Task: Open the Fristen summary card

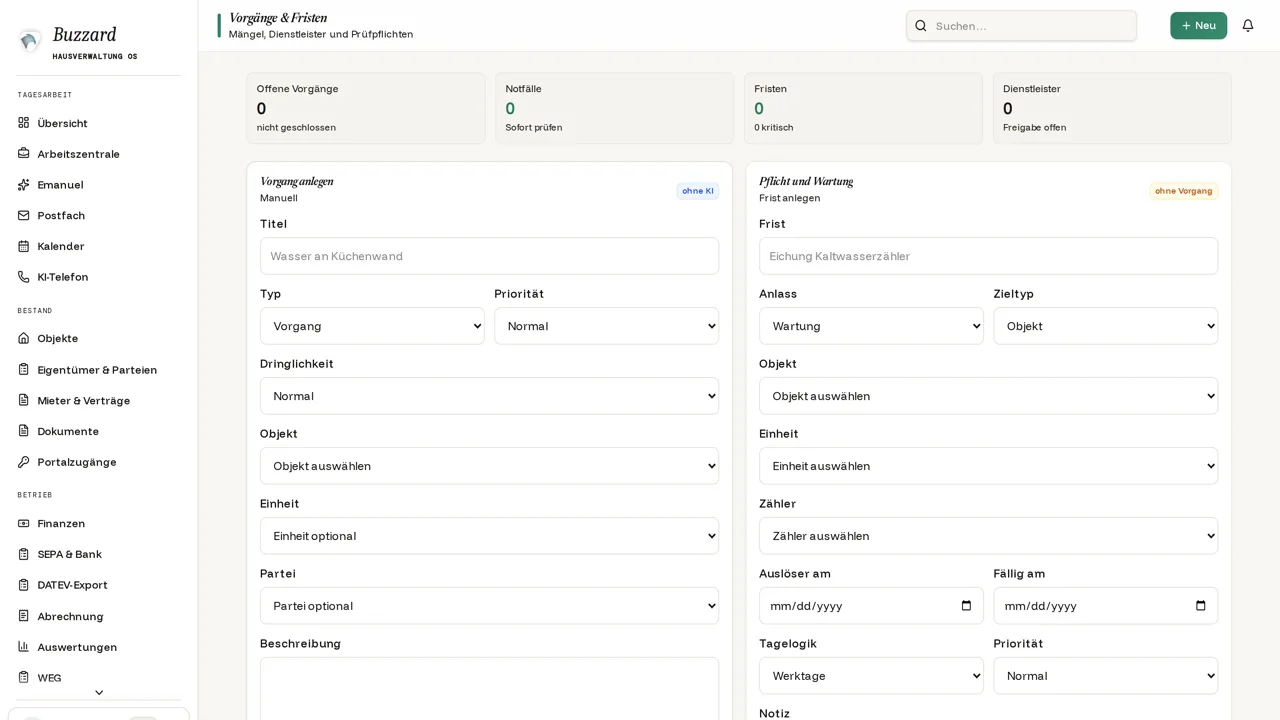Action: [863, 108]
